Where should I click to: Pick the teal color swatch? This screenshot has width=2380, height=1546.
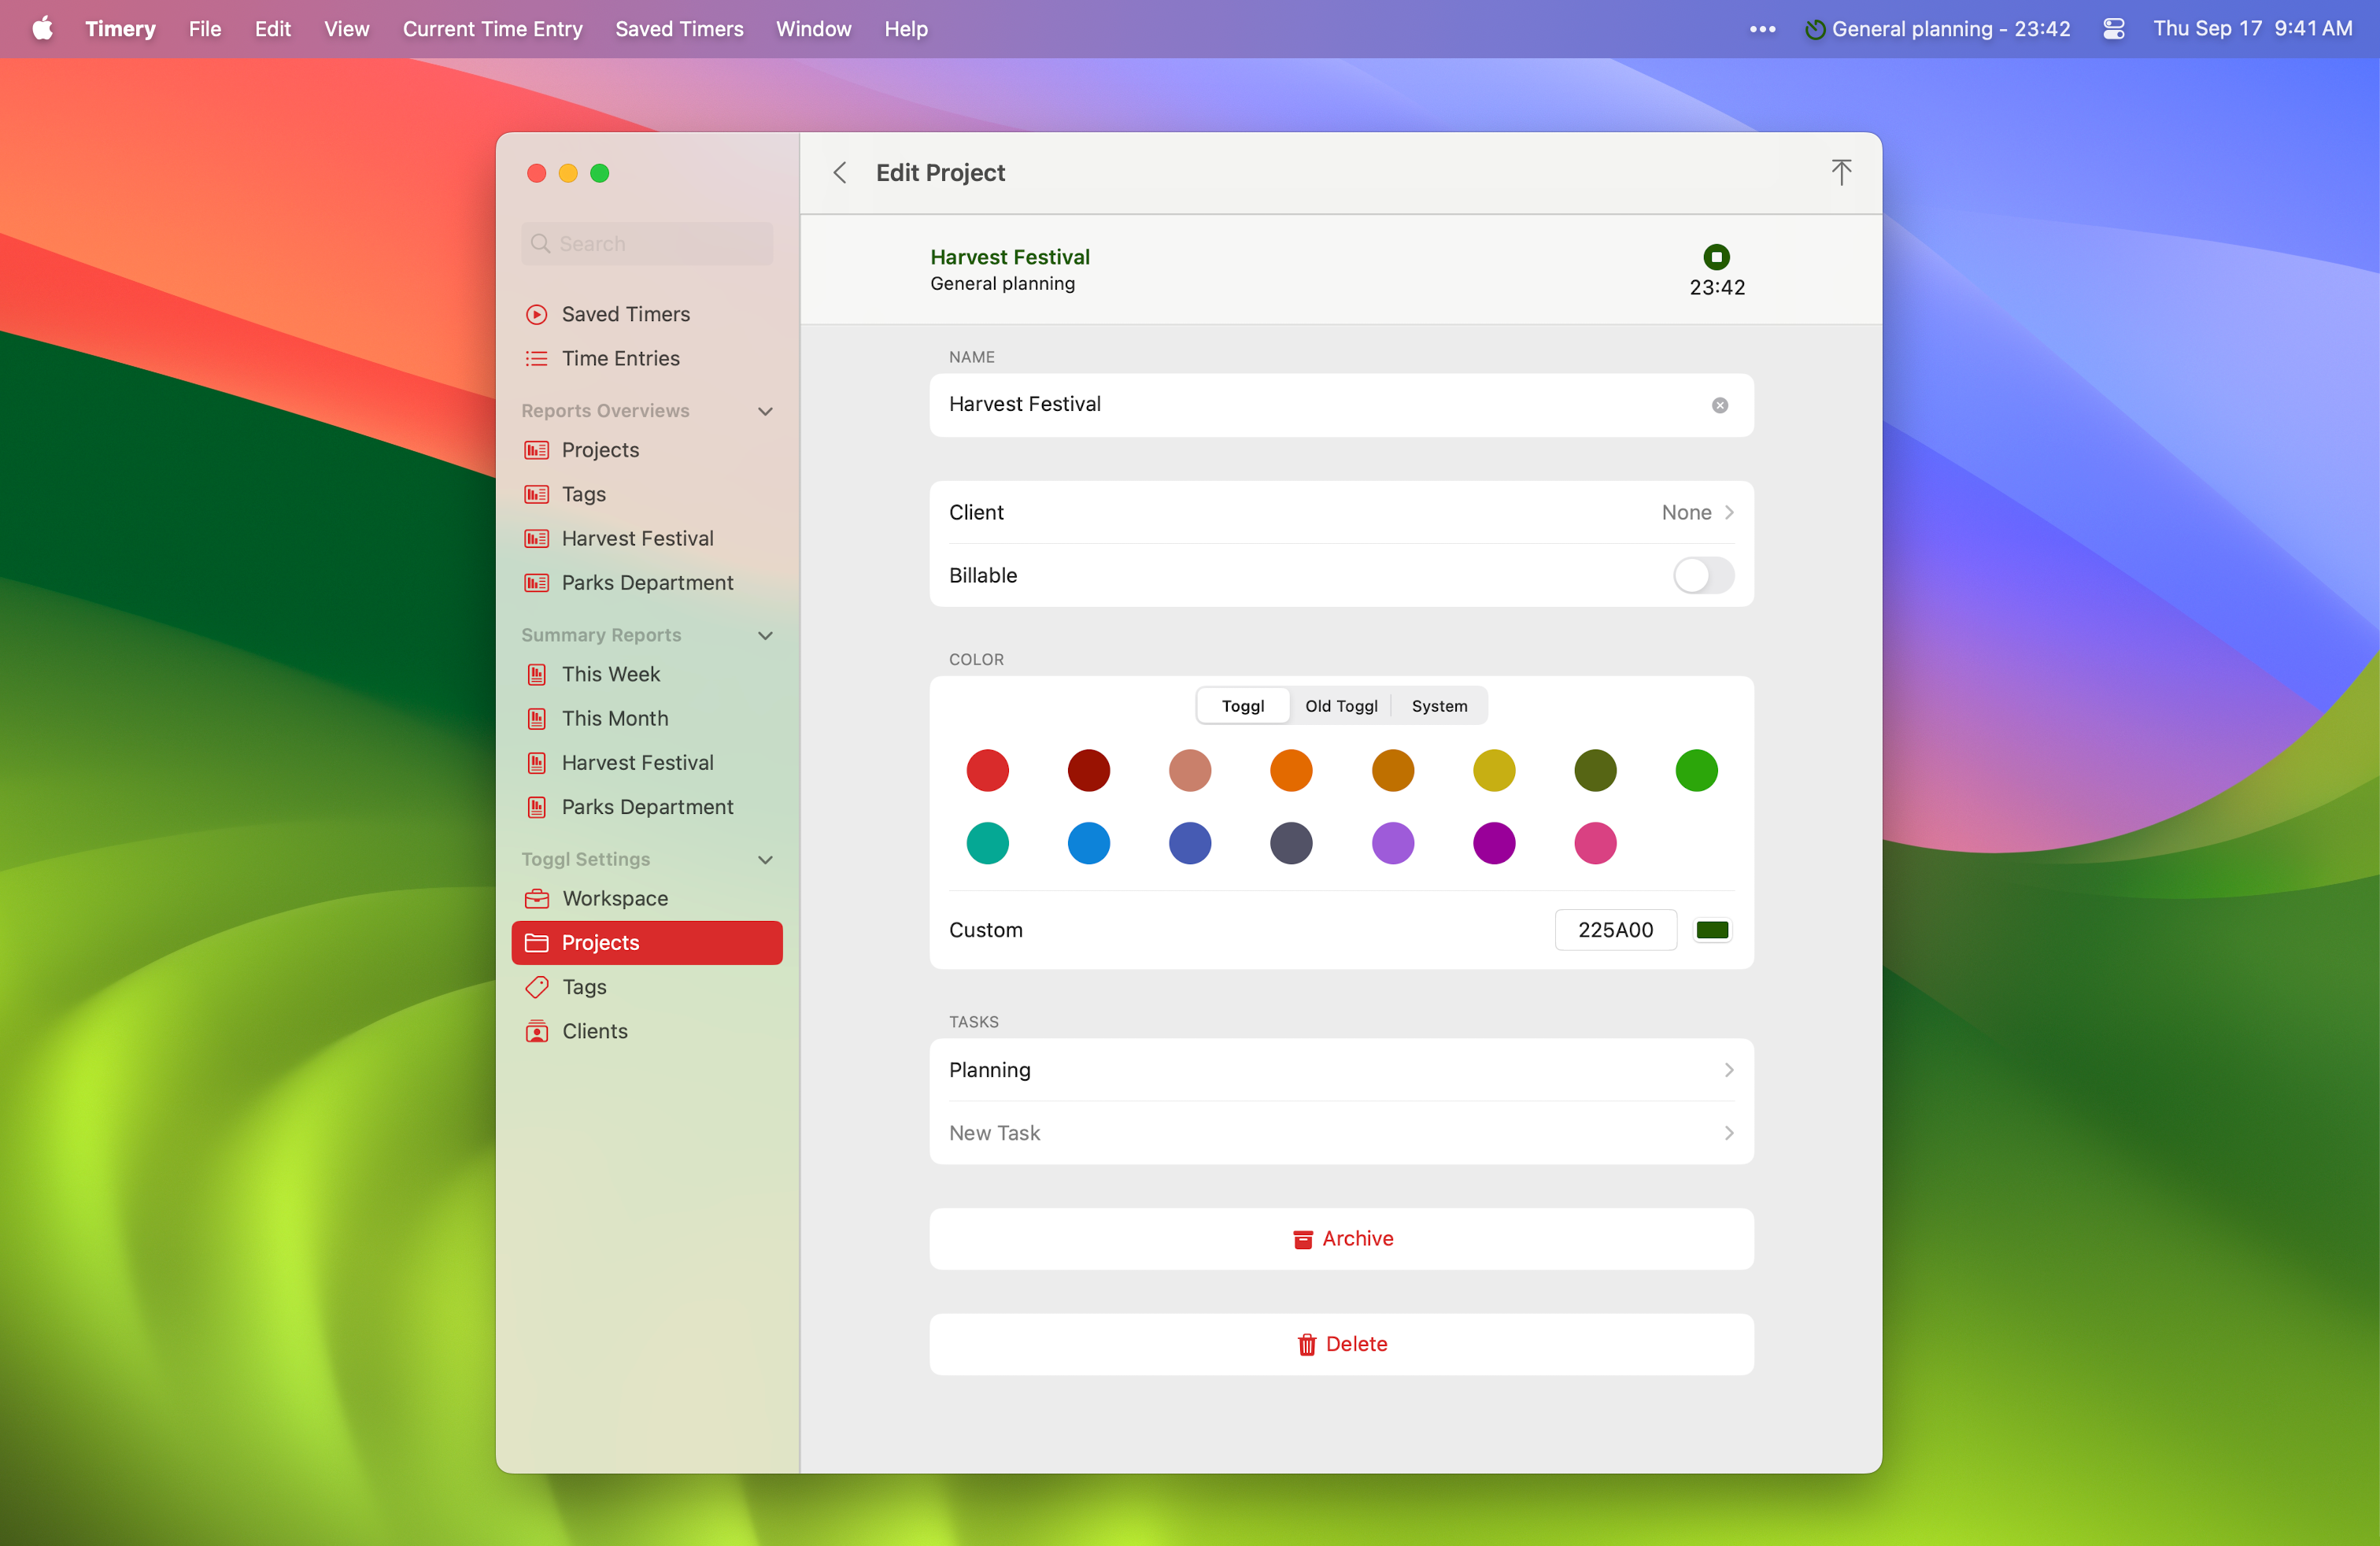click(x=987, y=842)
